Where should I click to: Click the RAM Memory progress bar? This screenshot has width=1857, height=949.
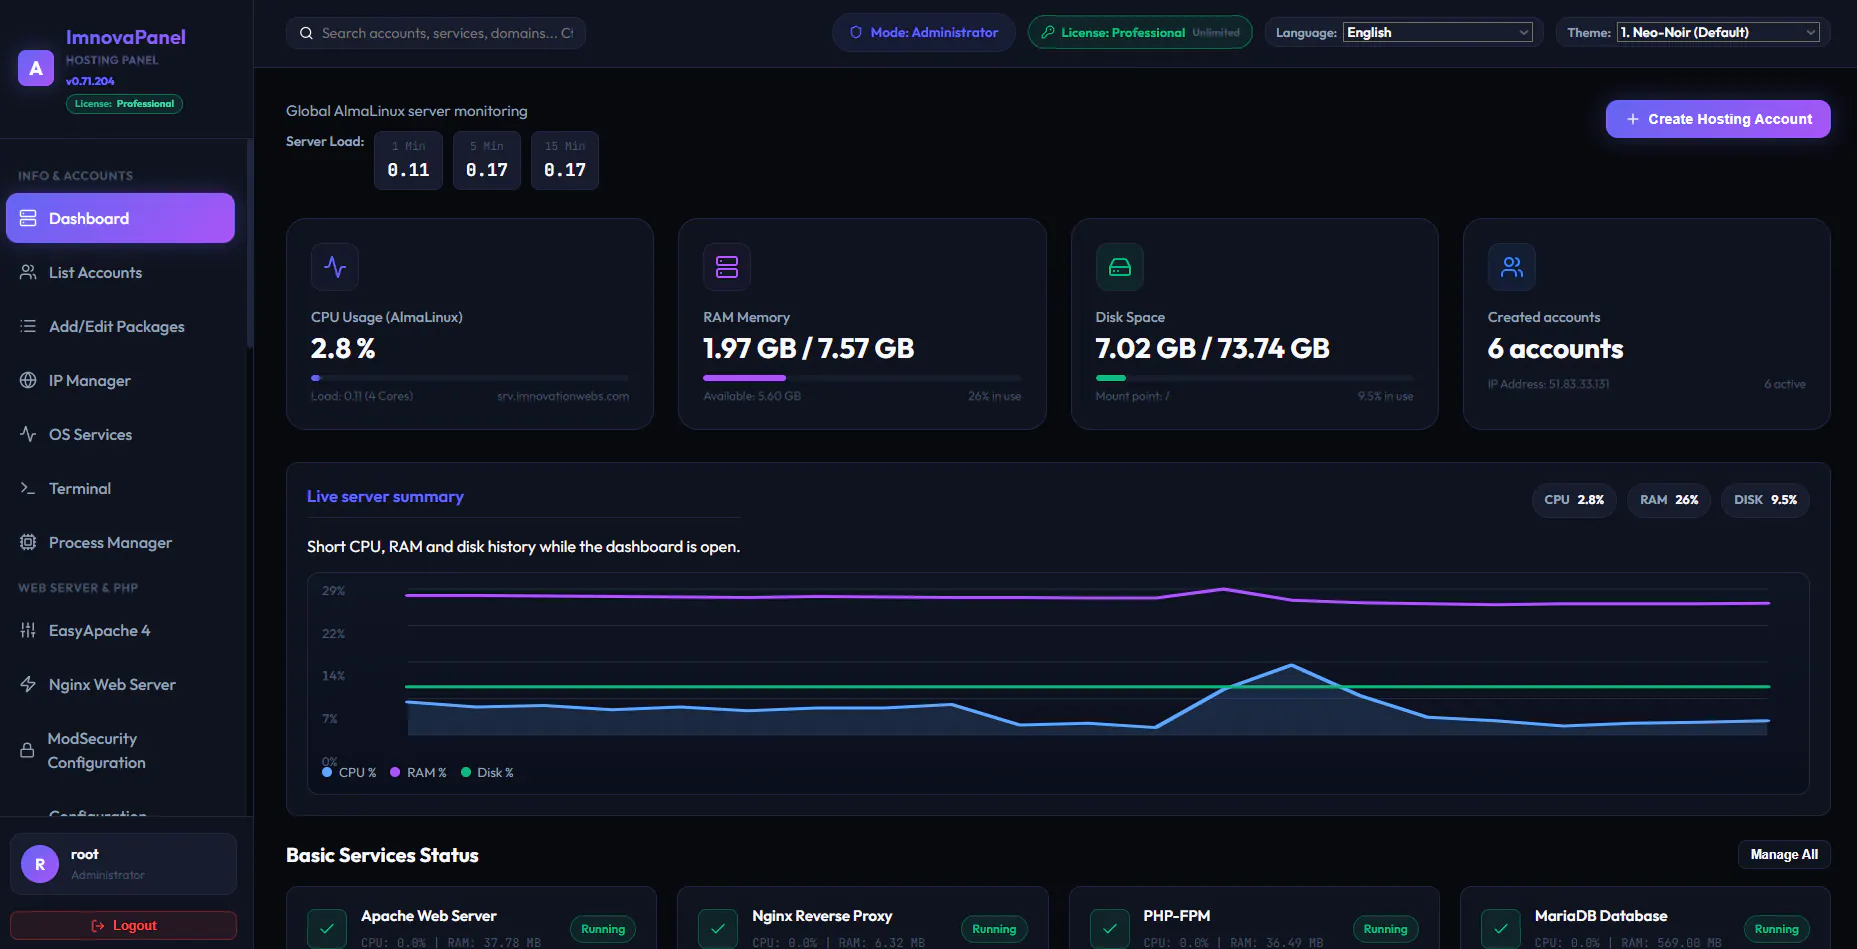point(862,378)
